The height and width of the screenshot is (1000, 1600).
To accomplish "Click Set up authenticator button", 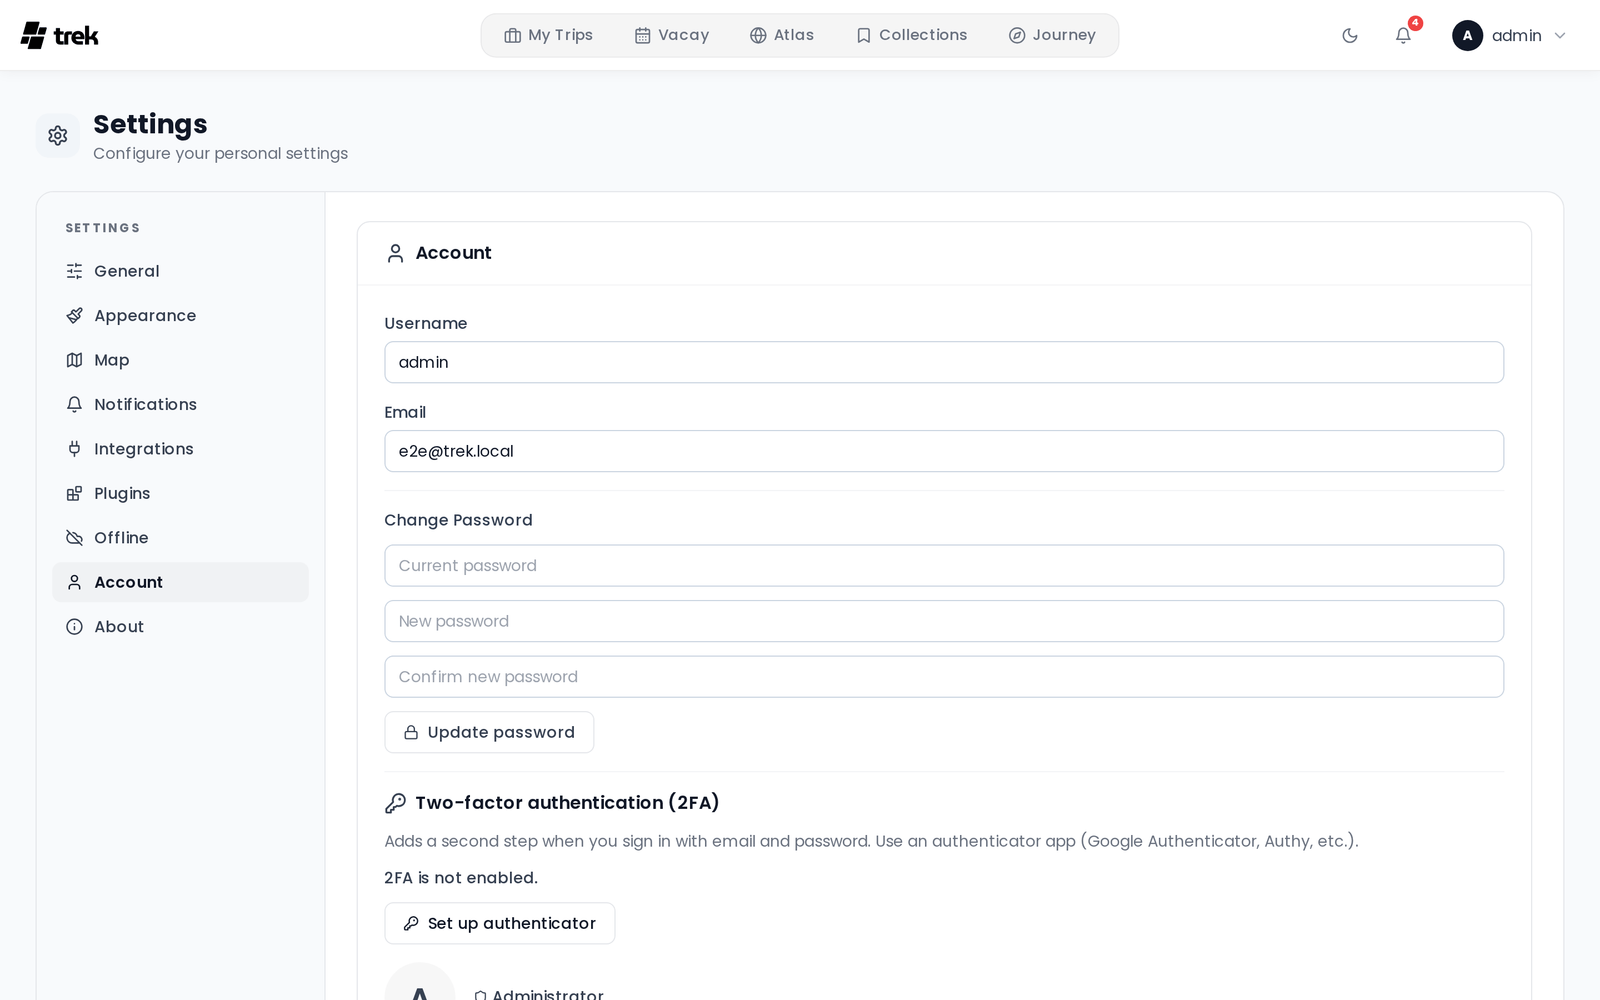I will coord(500,924).
